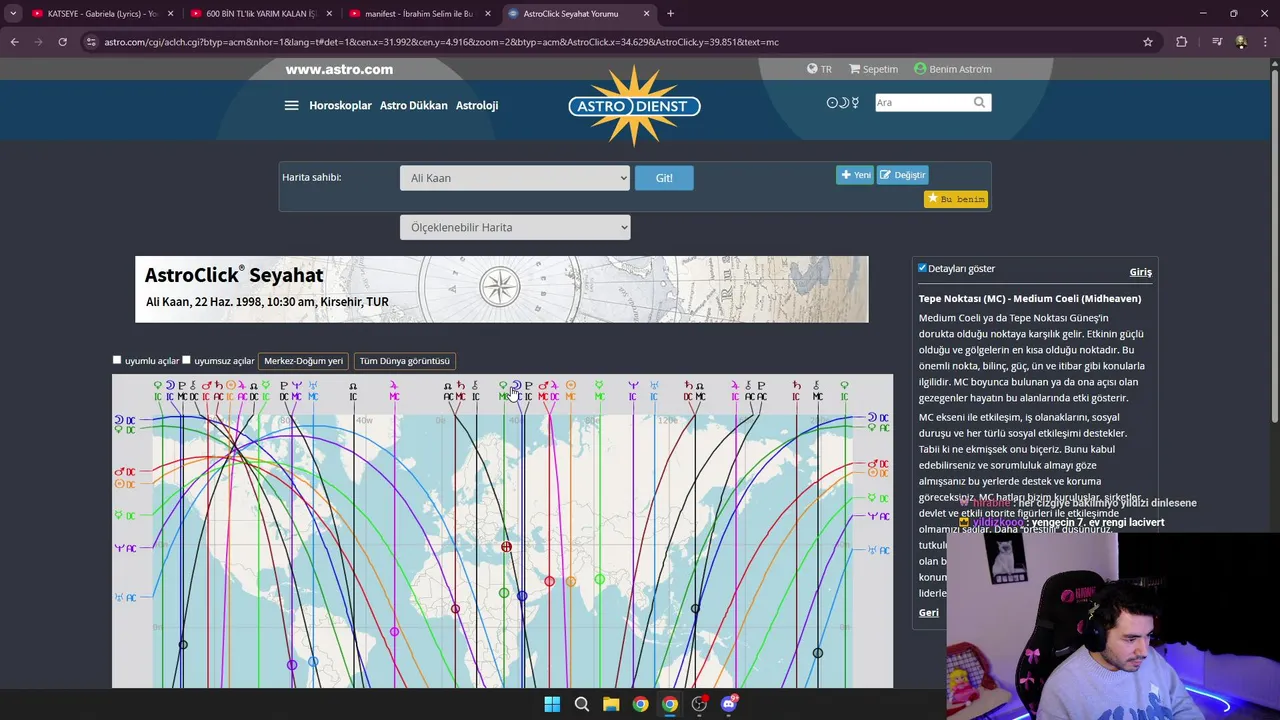Select the Uranus MC line label
Viewport: 1280px width, 720px height.
pyautogui.click(x=313, y=391)
